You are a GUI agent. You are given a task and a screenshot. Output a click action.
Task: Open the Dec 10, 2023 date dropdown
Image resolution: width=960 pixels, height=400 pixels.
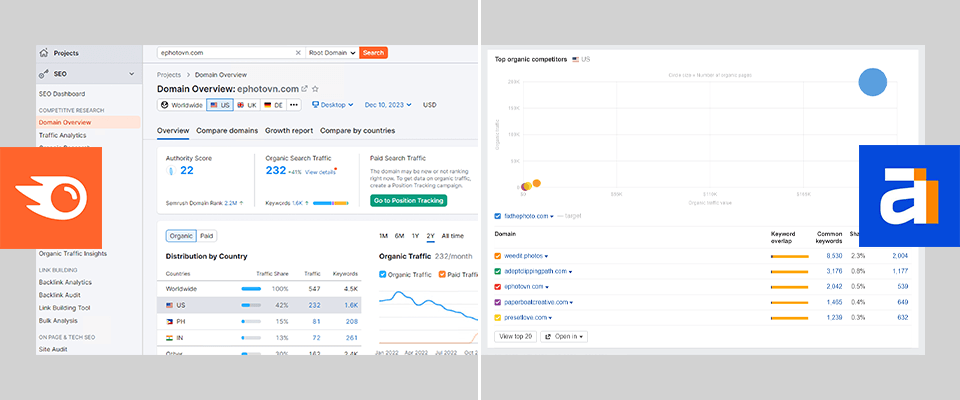point(388,105)
